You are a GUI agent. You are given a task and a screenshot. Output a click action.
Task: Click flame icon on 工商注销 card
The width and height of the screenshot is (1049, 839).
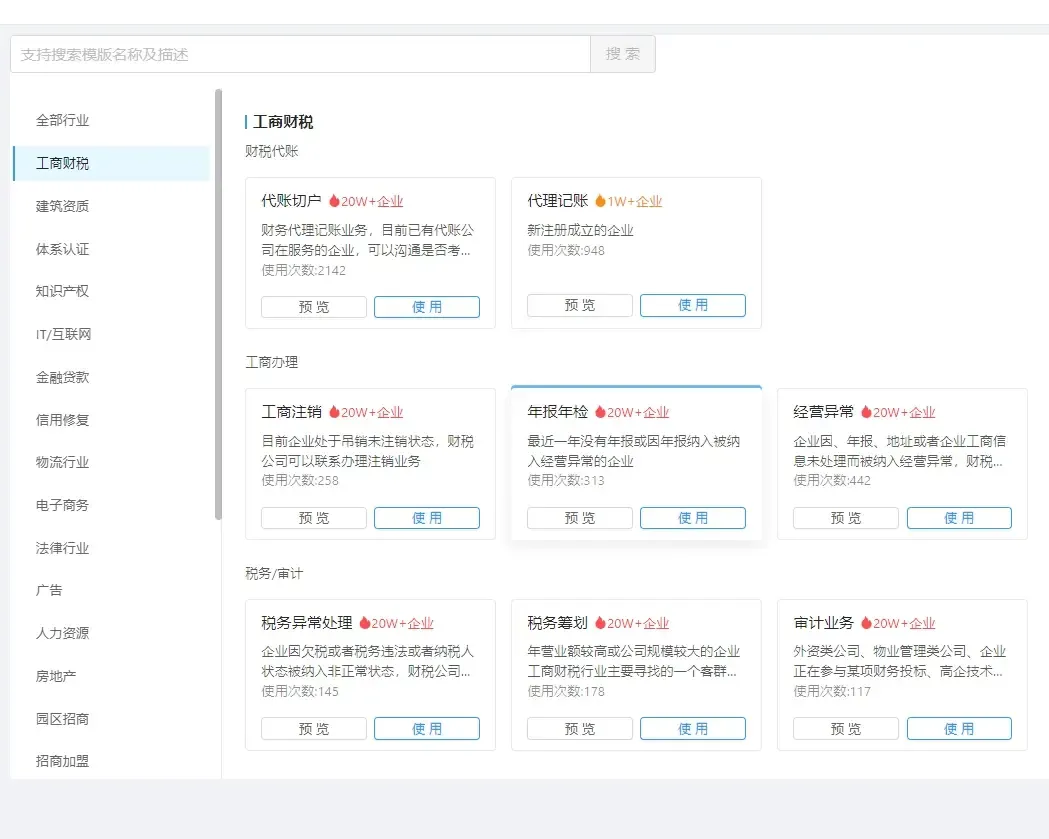tap(334, 411)
